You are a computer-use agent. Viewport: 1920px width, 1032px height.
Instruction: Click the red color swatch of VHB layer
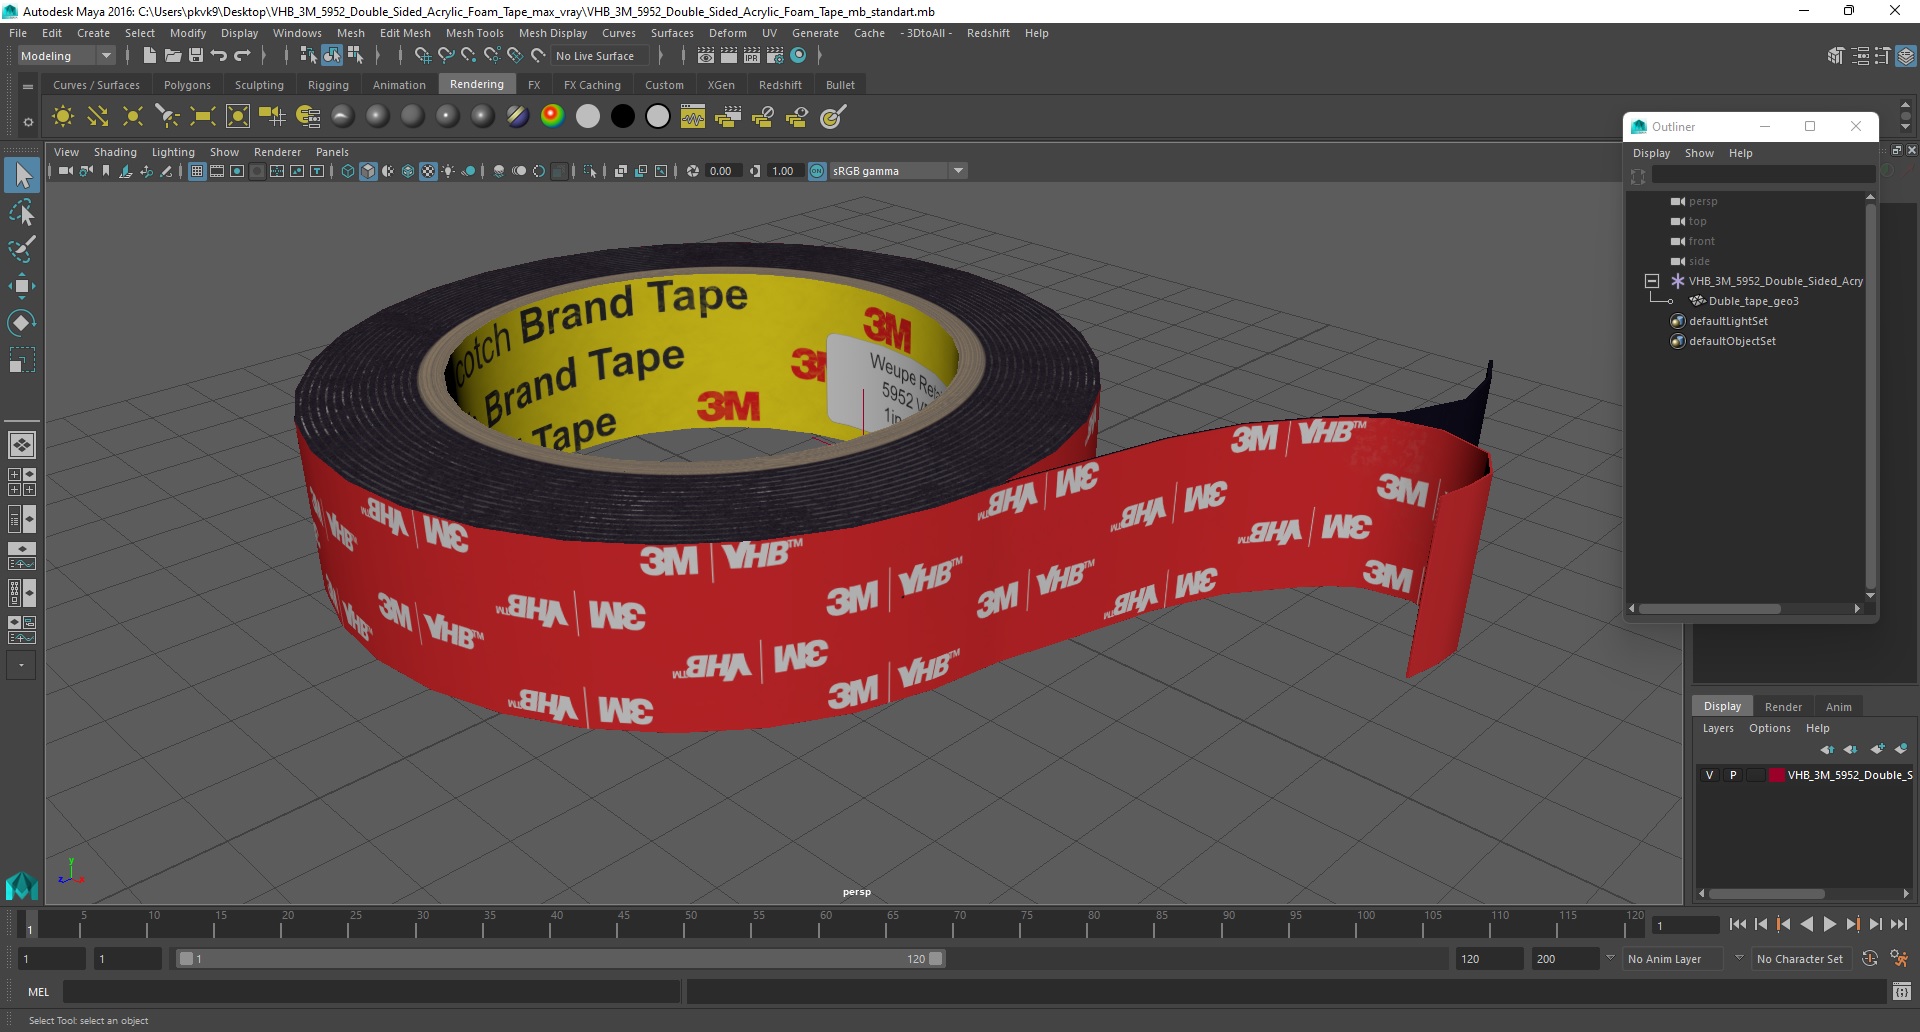click(x=1776, y=775)
